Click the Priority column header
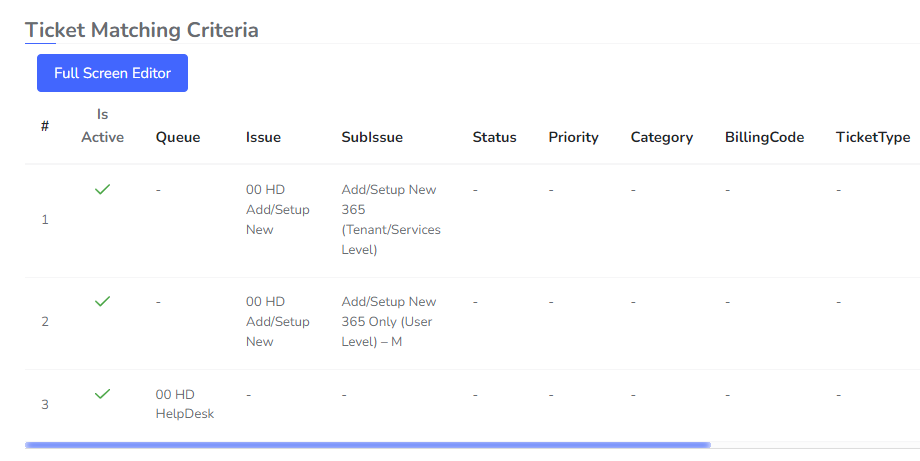 (x=573, y=137)
